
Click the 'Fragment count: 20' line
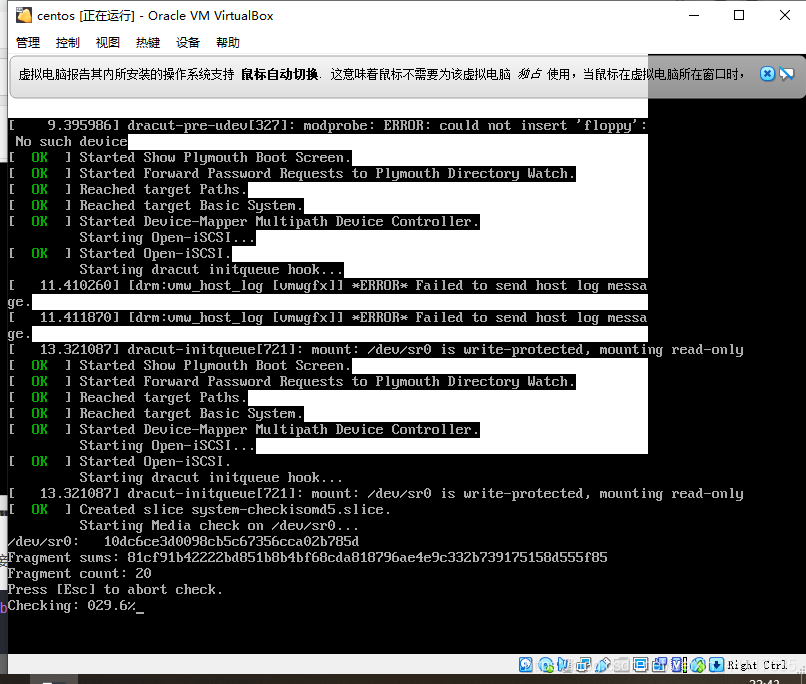pos(79,574)
